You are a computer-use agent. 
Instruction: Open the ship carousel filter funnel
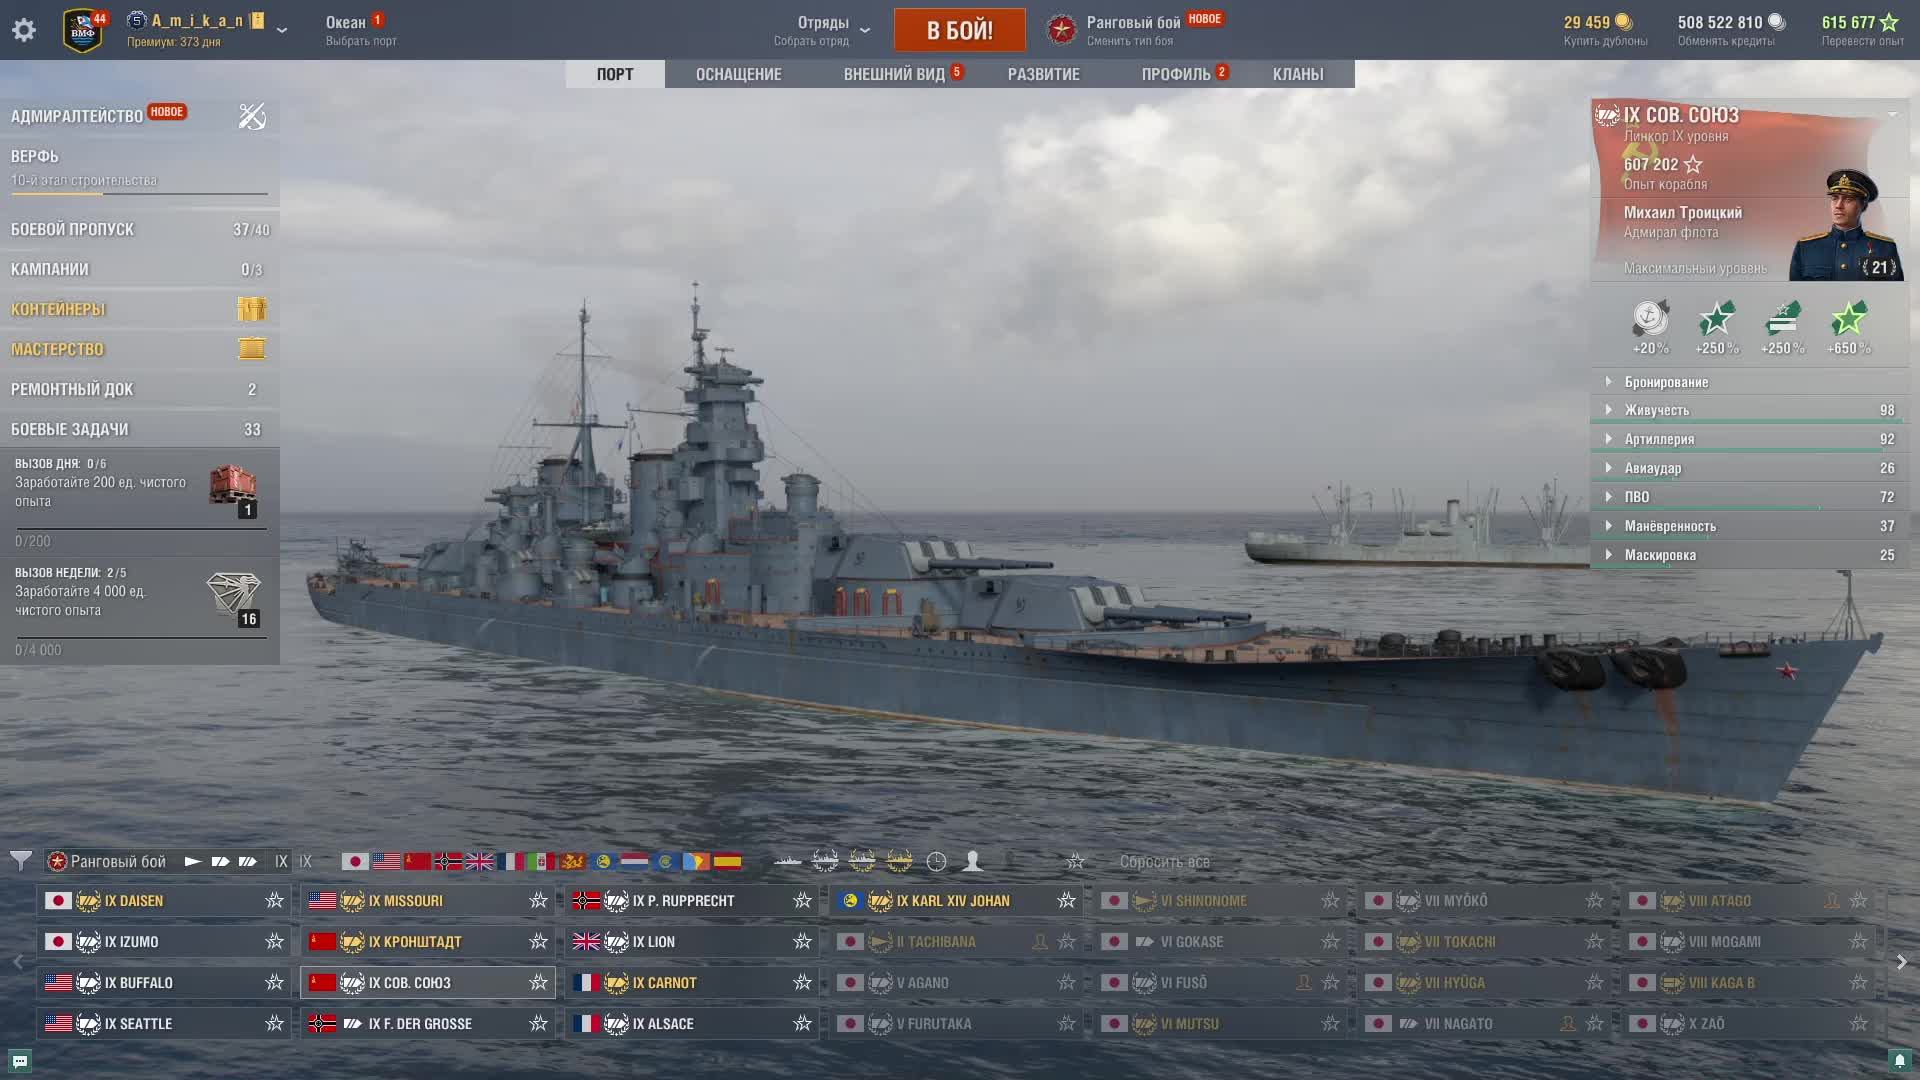(20, 861)
